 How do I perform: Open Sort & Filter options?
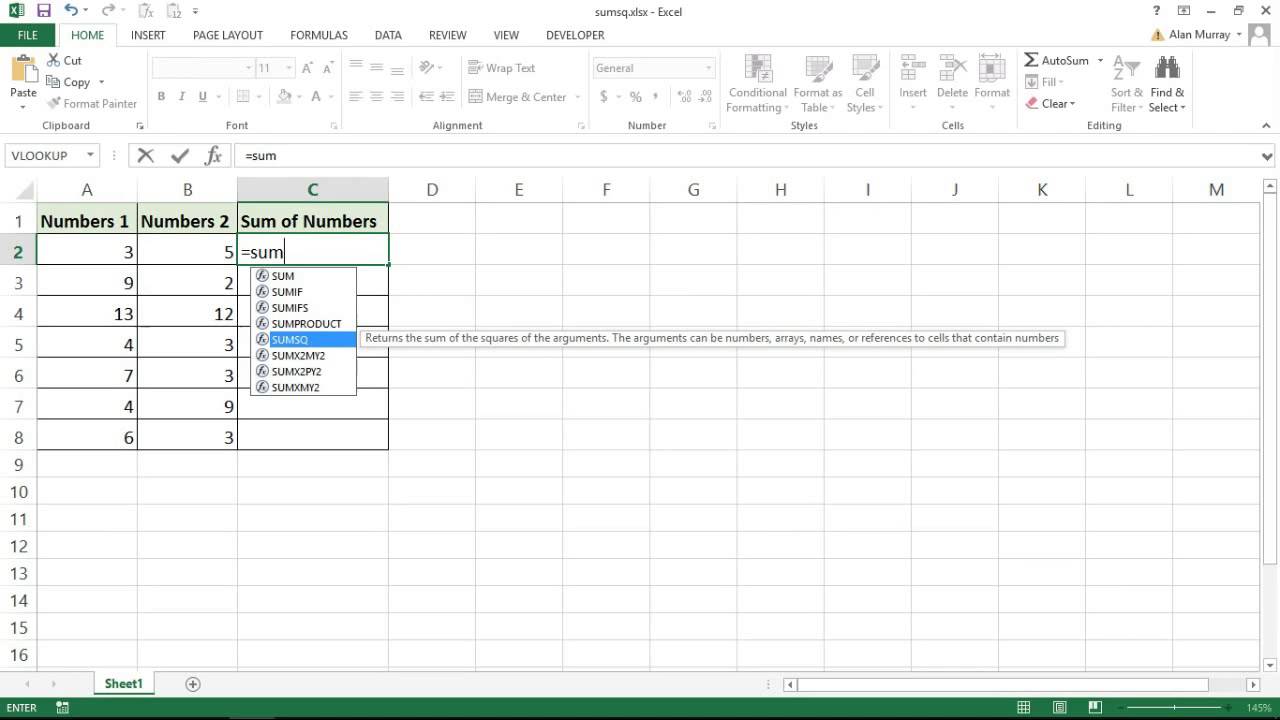[1126, 84]
